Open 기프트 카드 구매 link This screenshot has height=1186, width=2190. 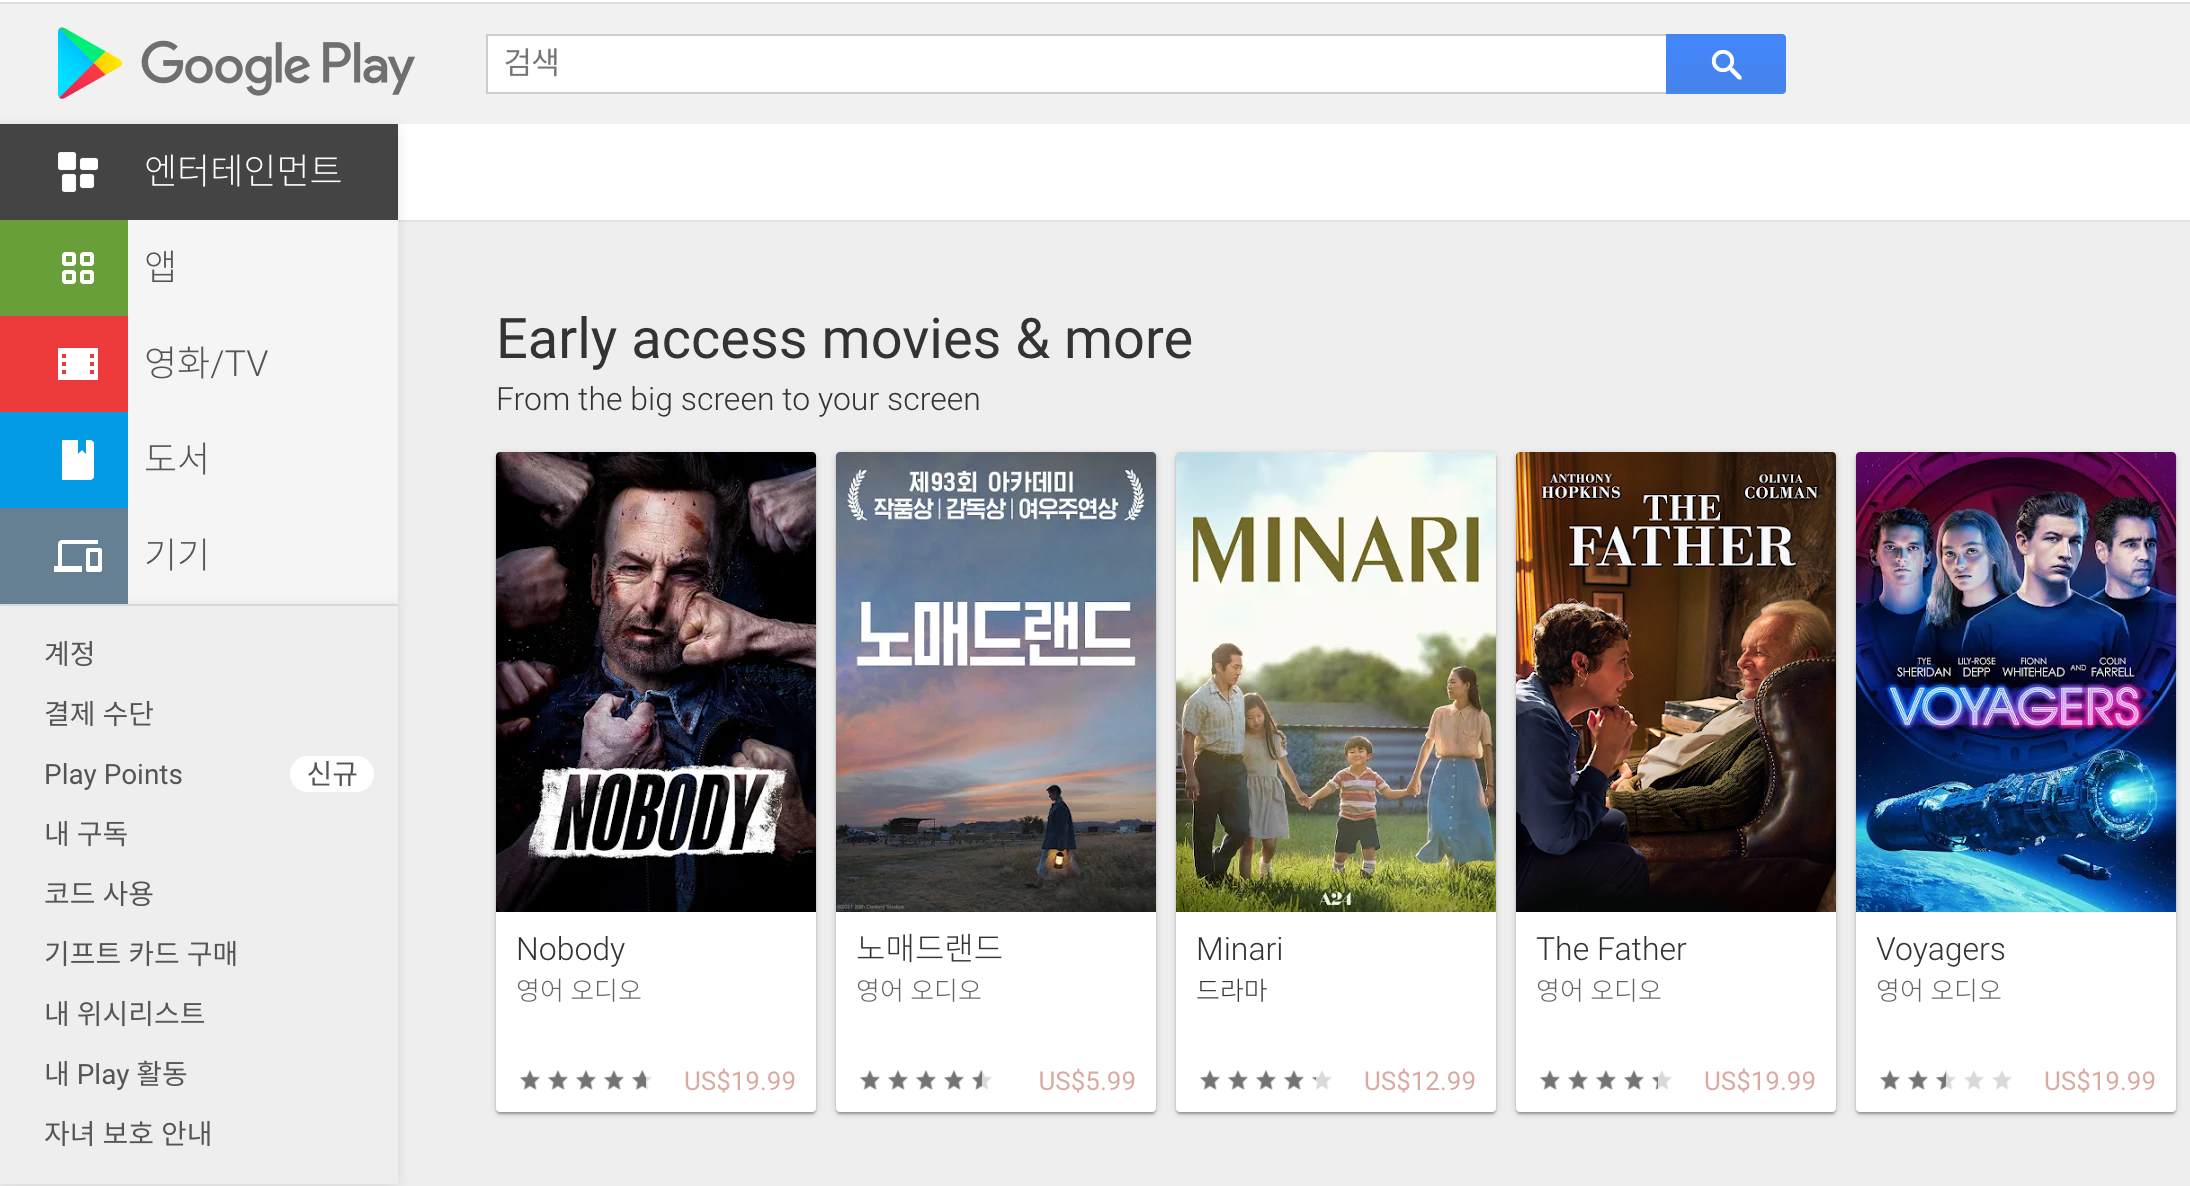click(x=140, y=954)
